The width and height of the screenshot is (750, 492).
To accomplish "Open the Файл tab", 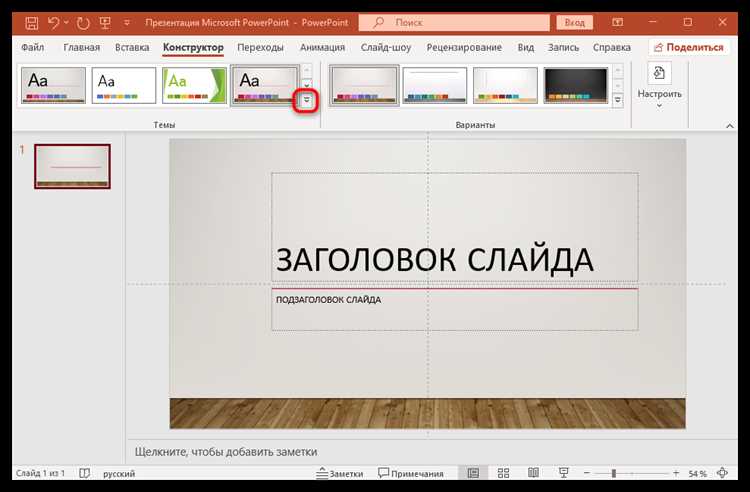I will (33, 47).
